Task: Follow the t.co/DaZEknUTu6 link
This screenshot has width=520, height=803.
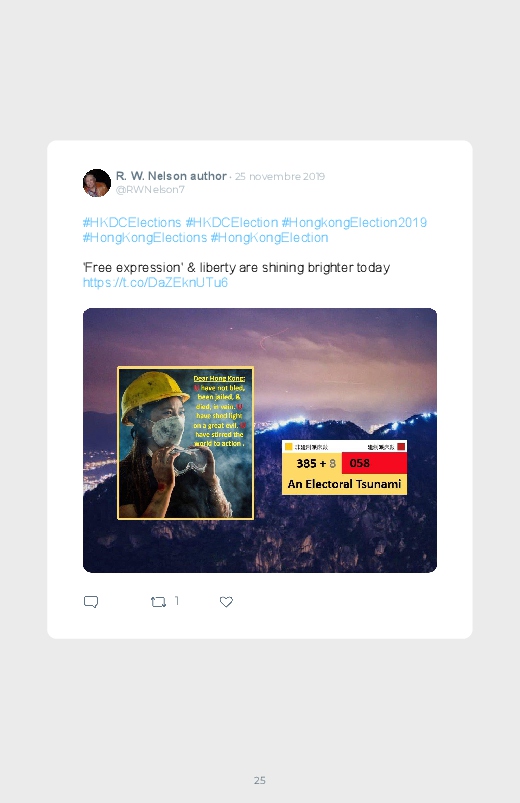Action: (155, 283)
